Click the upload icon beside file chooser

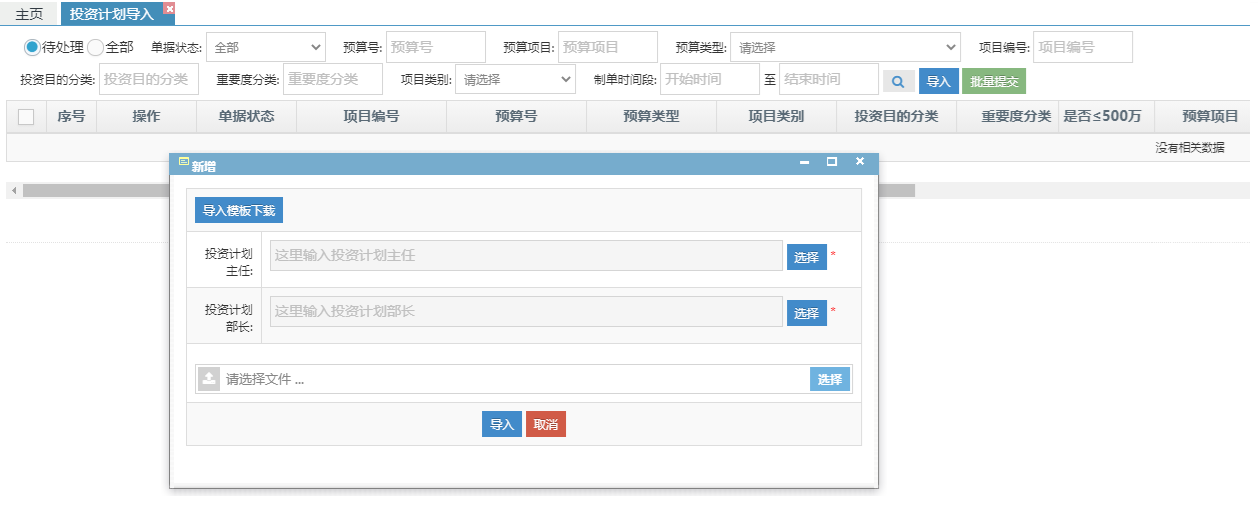pyautogui.click(x=209, y=379)
